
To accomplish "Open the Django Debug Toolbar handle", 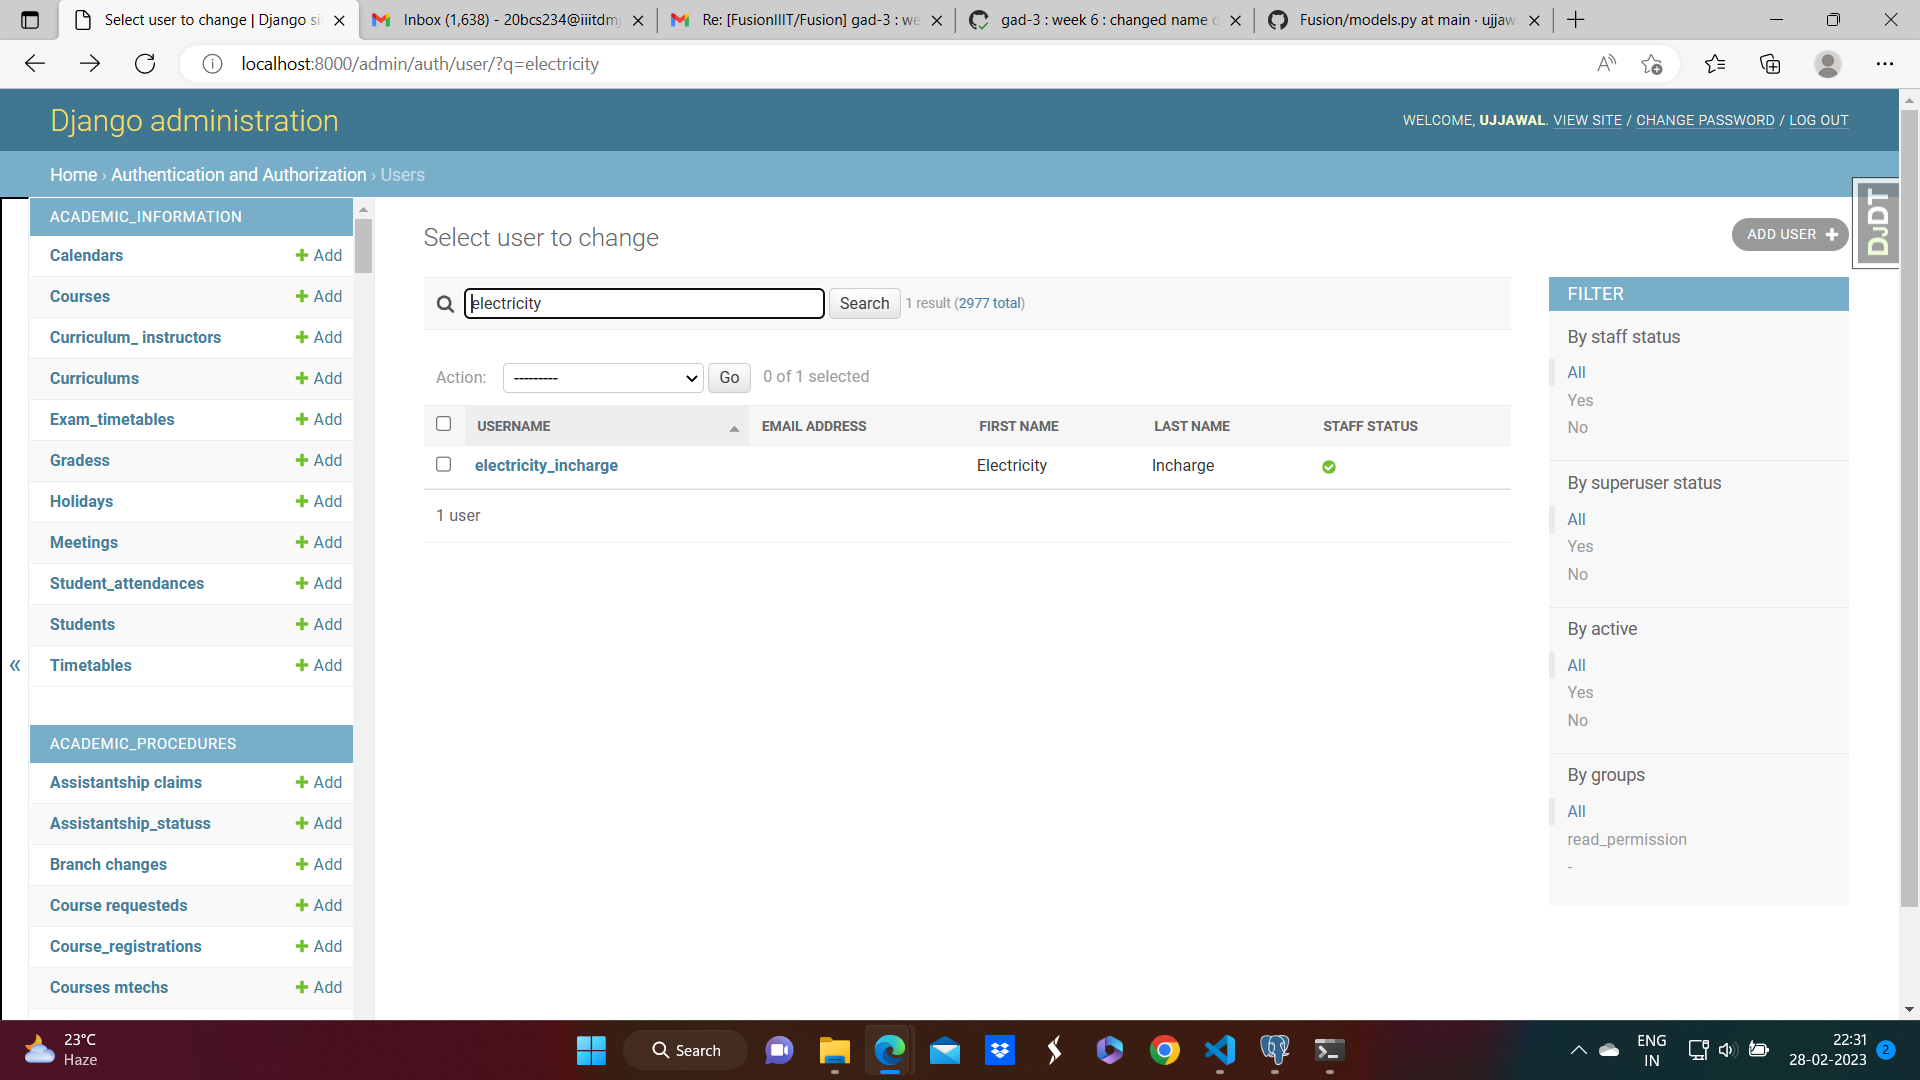I will tap(1877, 224).
